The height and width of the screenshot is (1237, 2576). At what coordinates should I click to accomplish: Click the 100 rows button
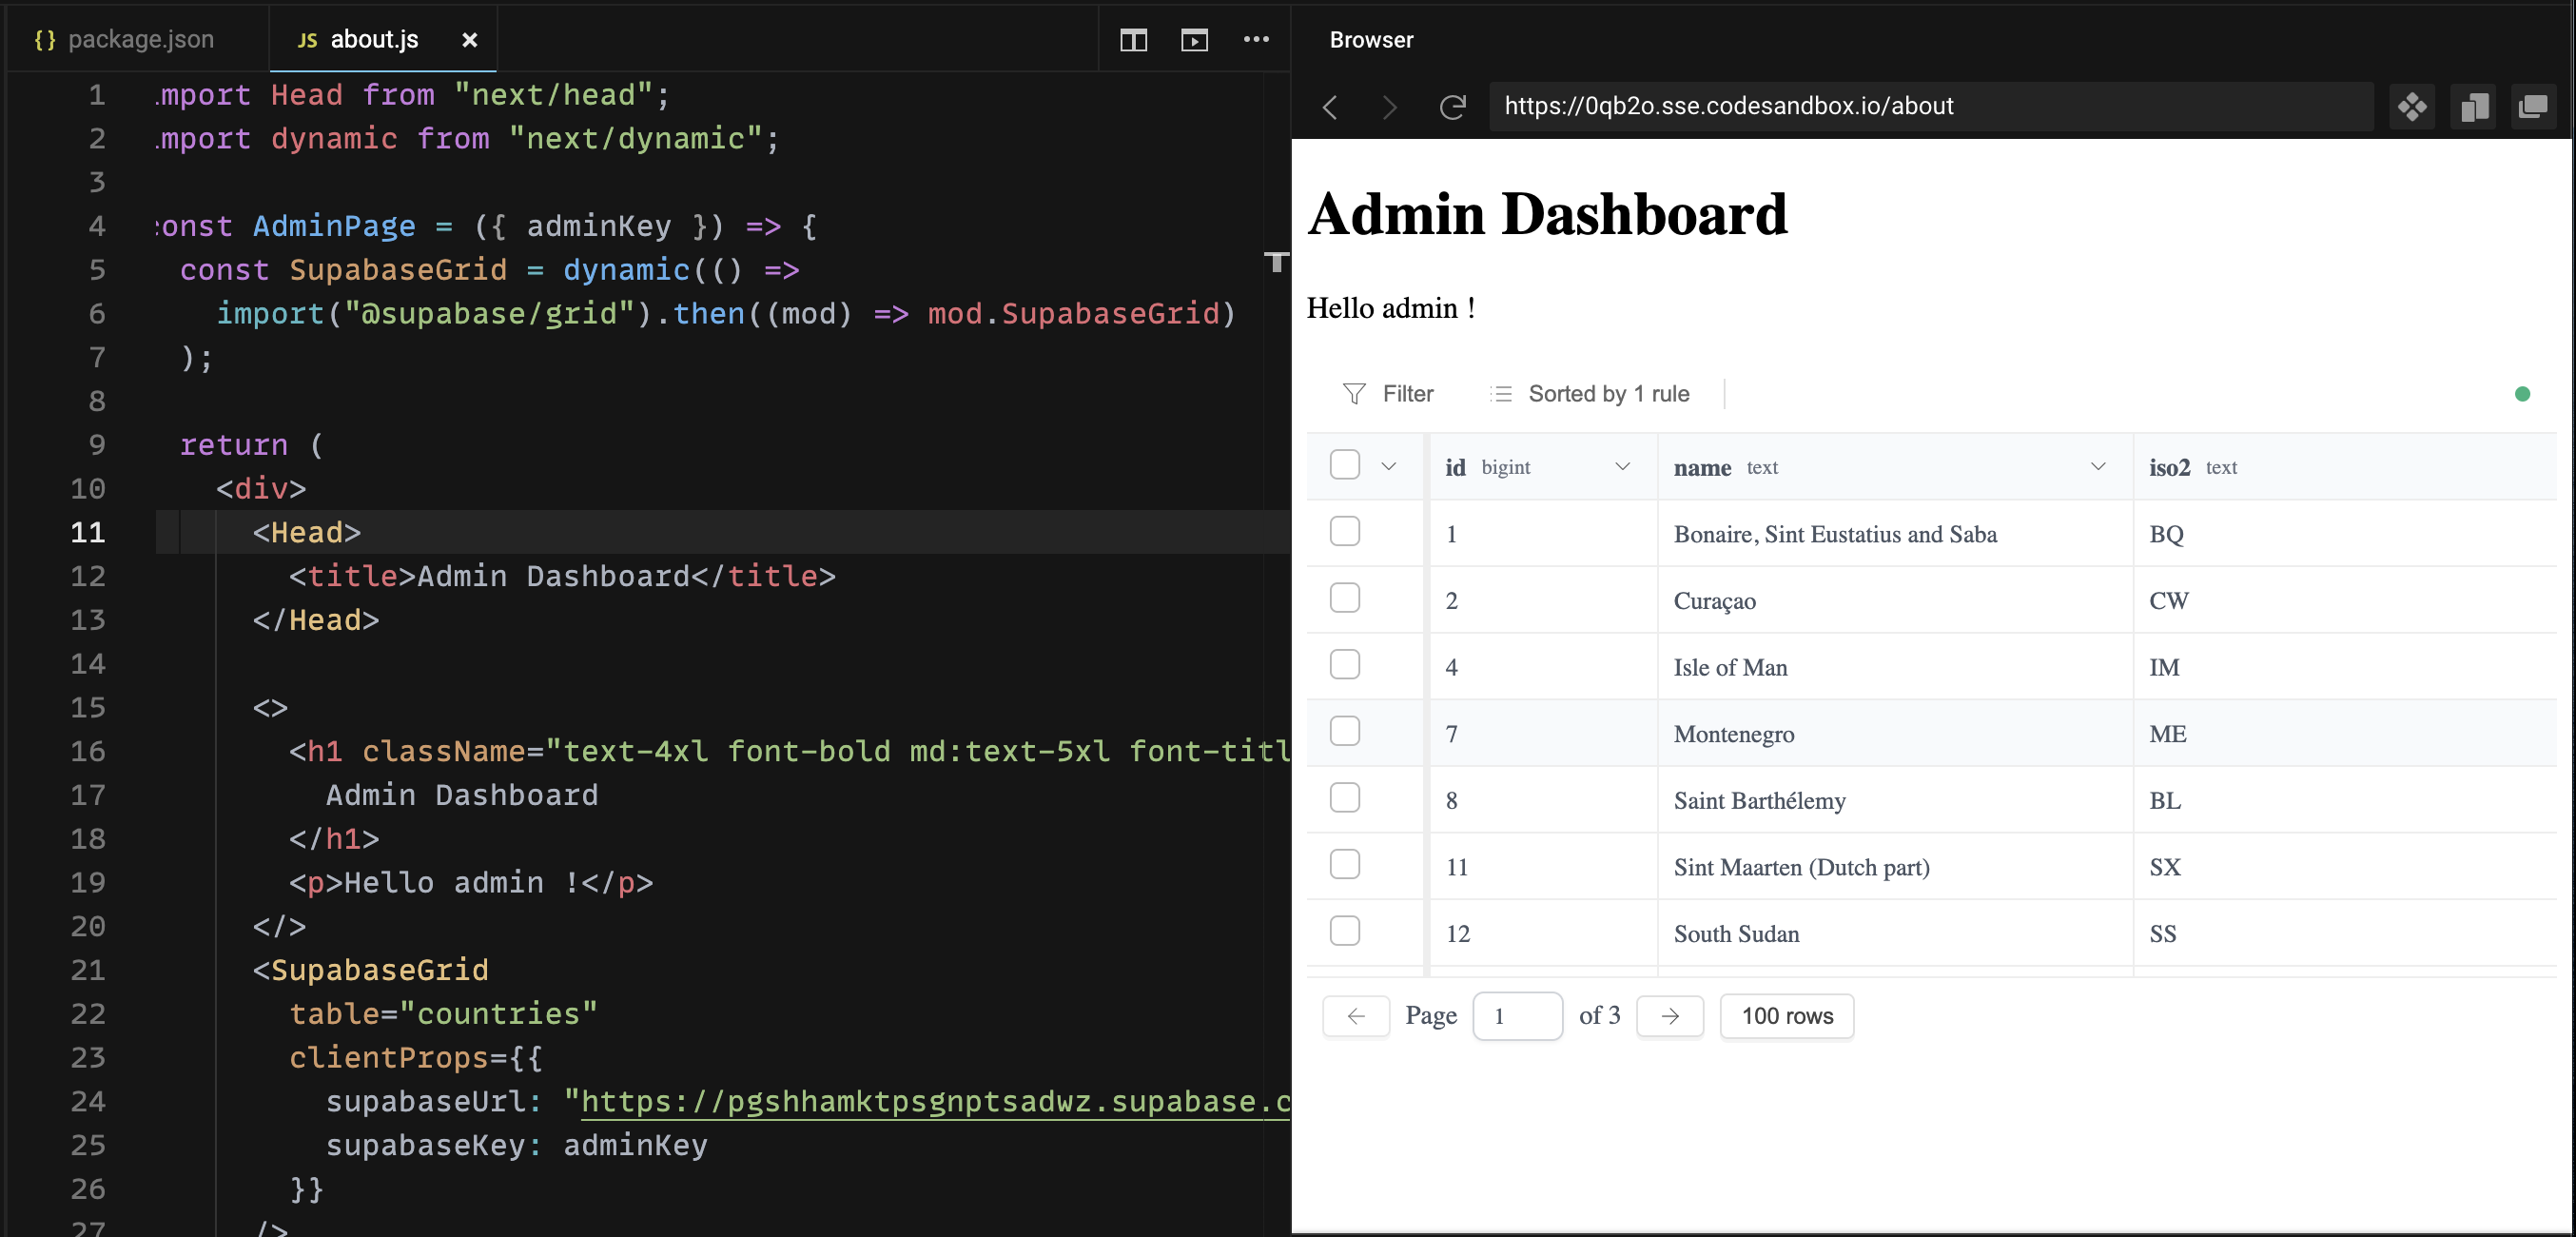click(x=1786, y=1015)
